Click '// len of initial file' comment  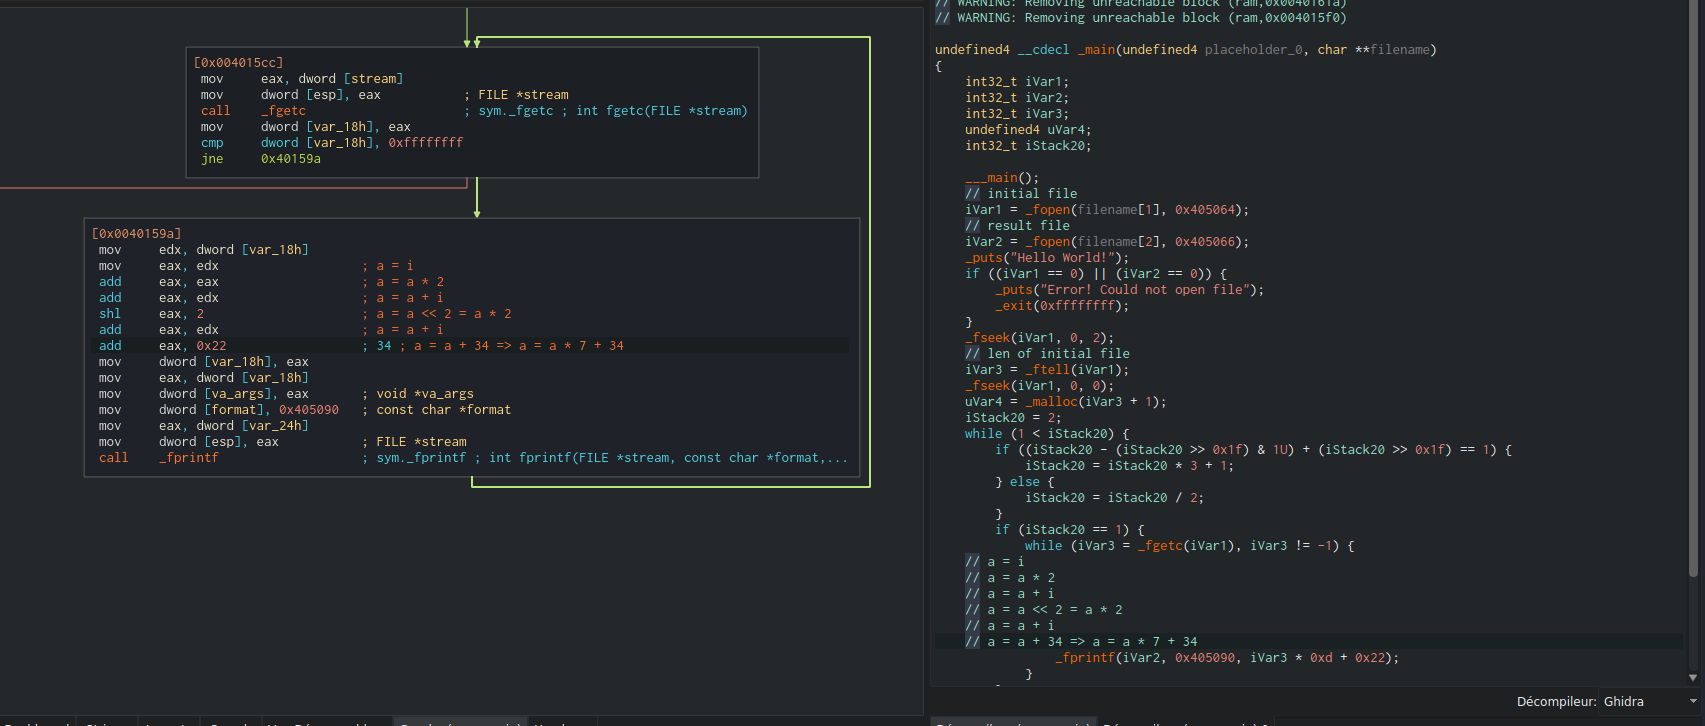(1047, 353)
